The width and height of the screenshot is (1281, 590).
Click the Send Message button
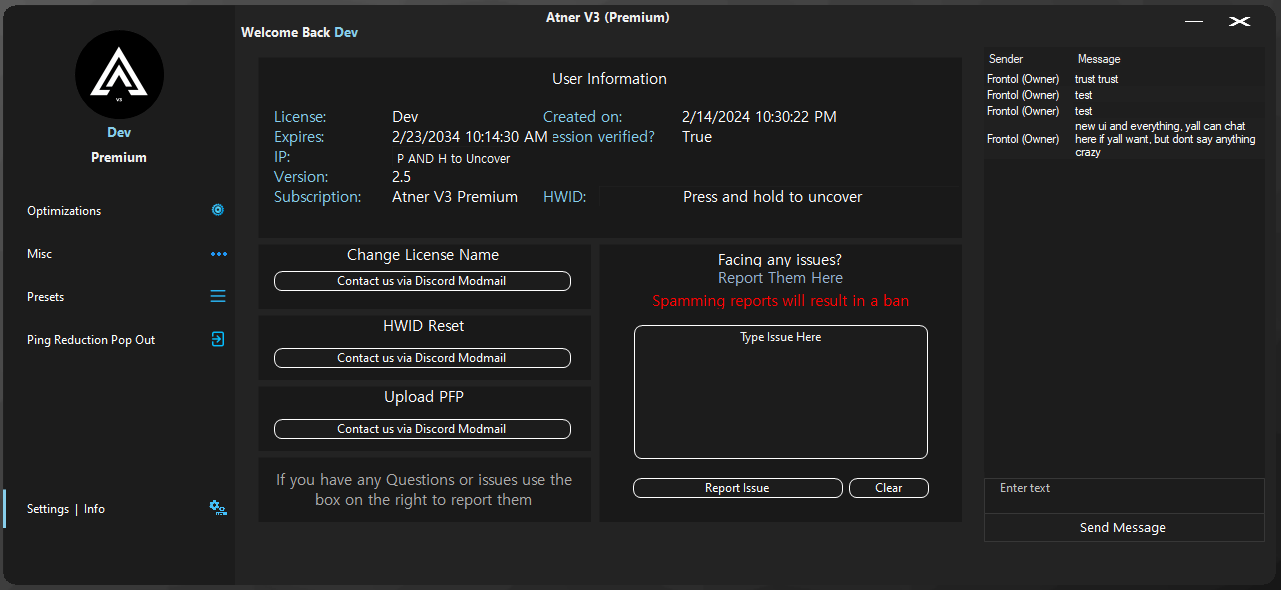click(x=1123, y=528)
